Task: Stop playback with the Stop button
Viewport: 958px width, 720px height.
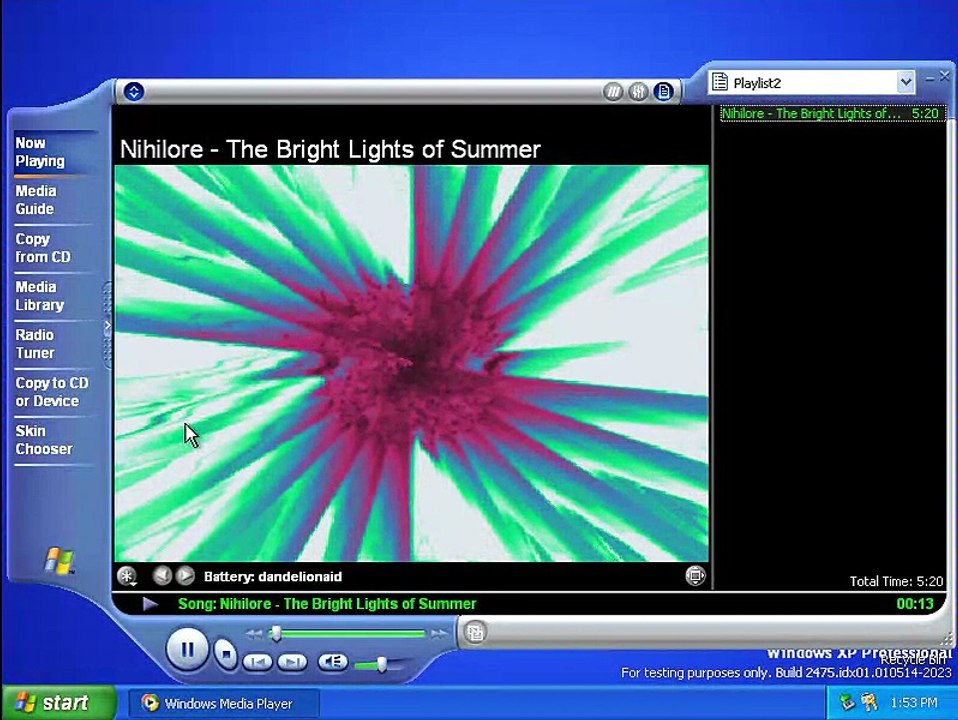Action: [225, 655]
